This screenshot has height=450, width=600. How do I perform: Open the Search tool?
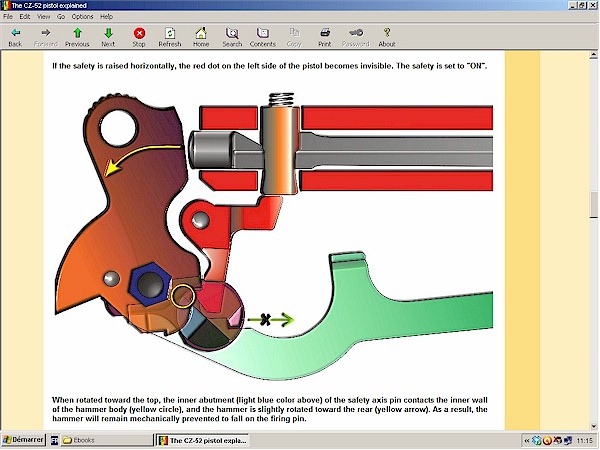(232, 37)
